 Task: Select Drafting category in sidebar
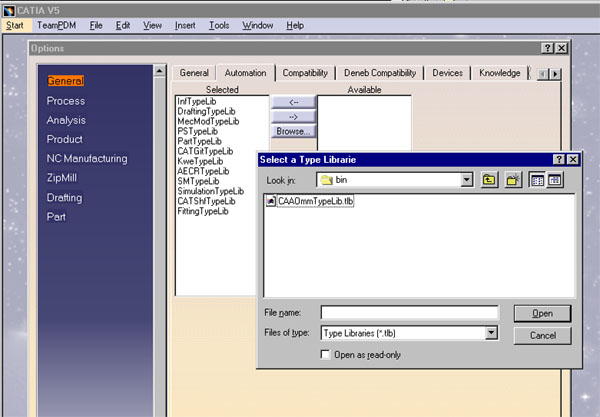tap(64, 198)
